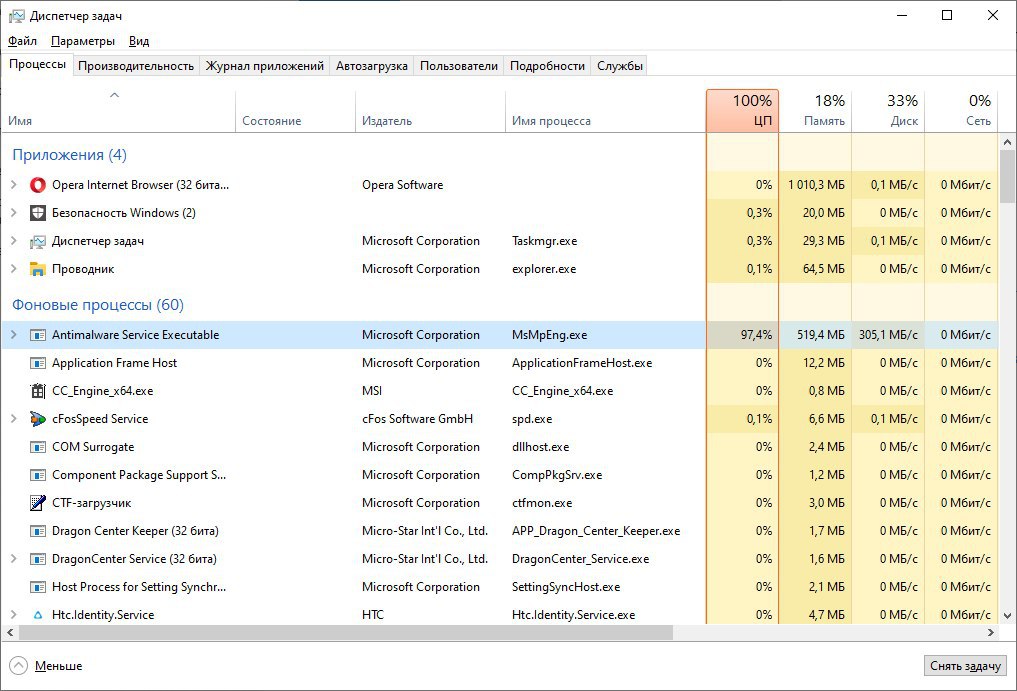1017x691 pixels.
Task: Sort by the Память column header
Action: click(x=815, y=111)
